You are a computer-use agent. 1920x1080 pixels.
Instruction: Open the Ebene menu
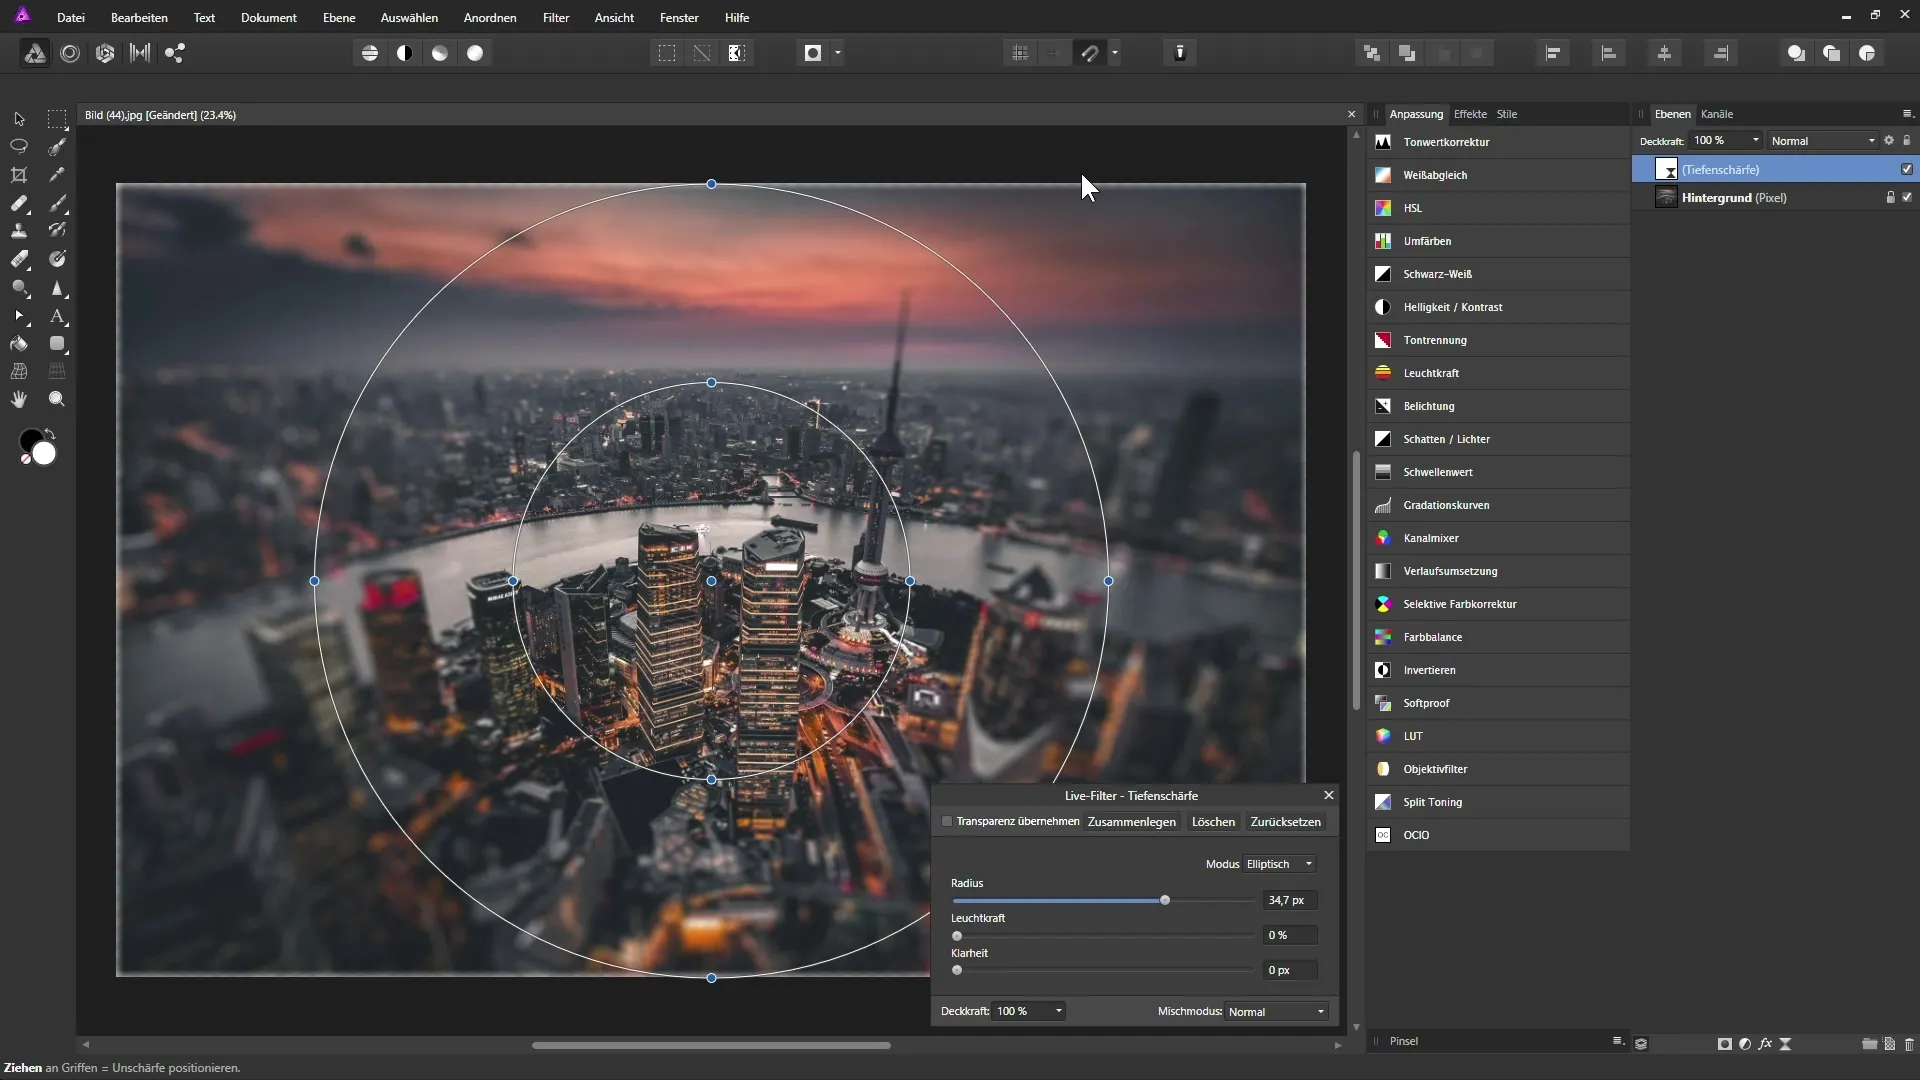tap(339, 18)
